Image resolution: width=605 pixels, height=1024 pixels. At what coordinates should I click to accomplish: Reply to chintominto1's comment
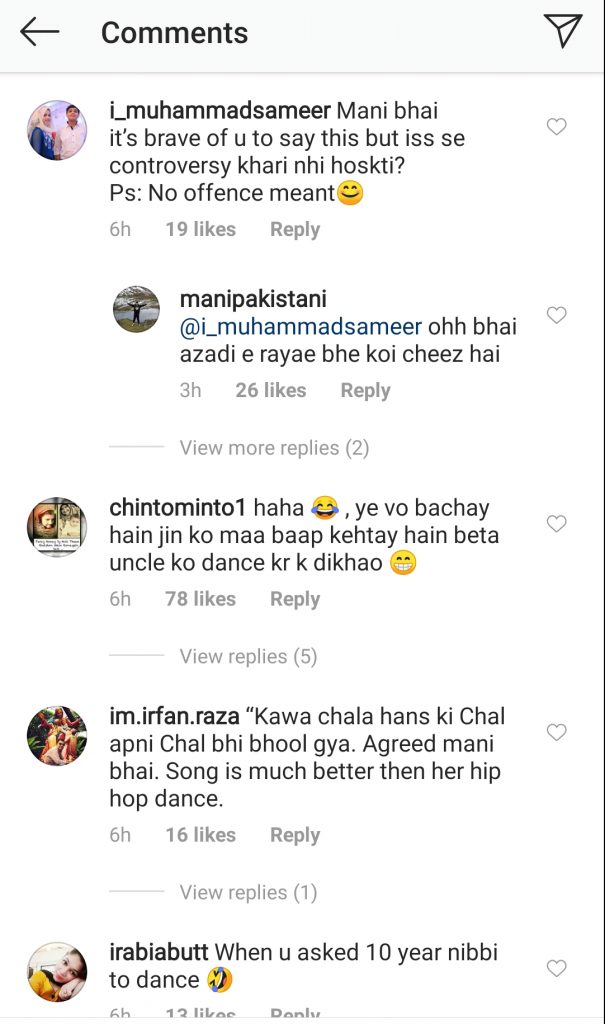[295, 599]
